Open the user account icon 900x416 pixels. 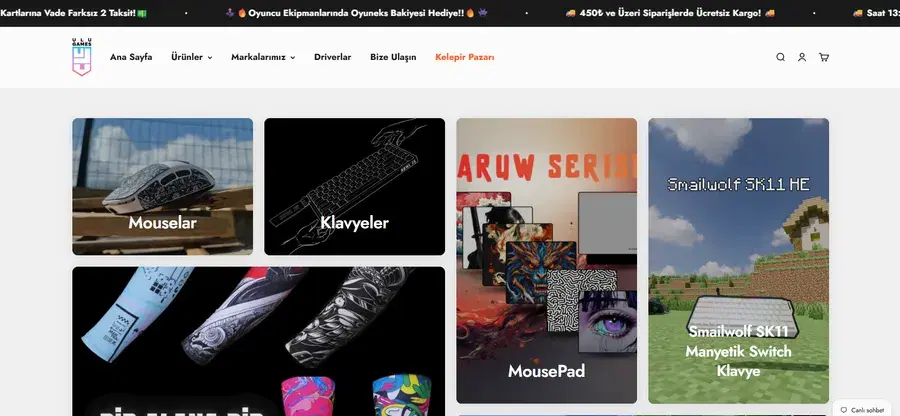pyautogui.click(x=802, y=57)
